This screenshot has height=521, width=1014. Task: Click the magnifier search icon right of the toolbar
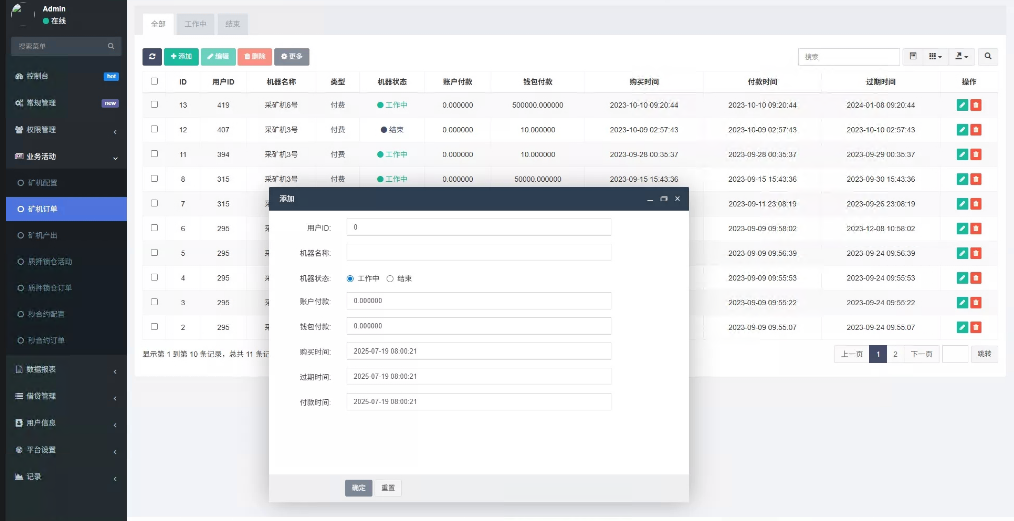coord(988,57)
